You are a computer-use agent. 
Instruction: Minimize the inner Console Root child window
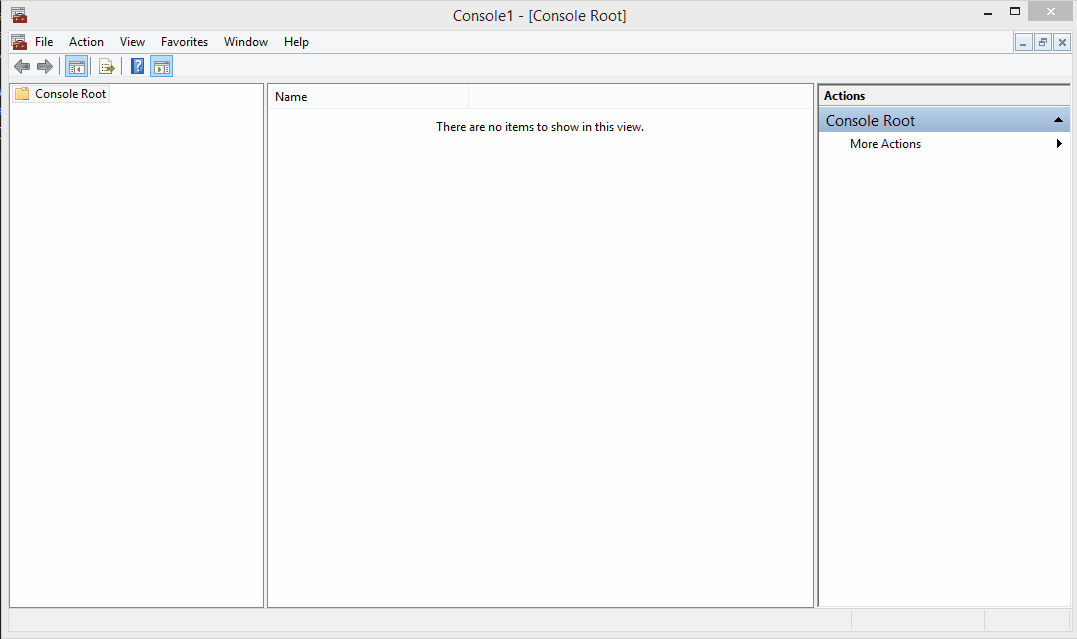click(1023, 43)
